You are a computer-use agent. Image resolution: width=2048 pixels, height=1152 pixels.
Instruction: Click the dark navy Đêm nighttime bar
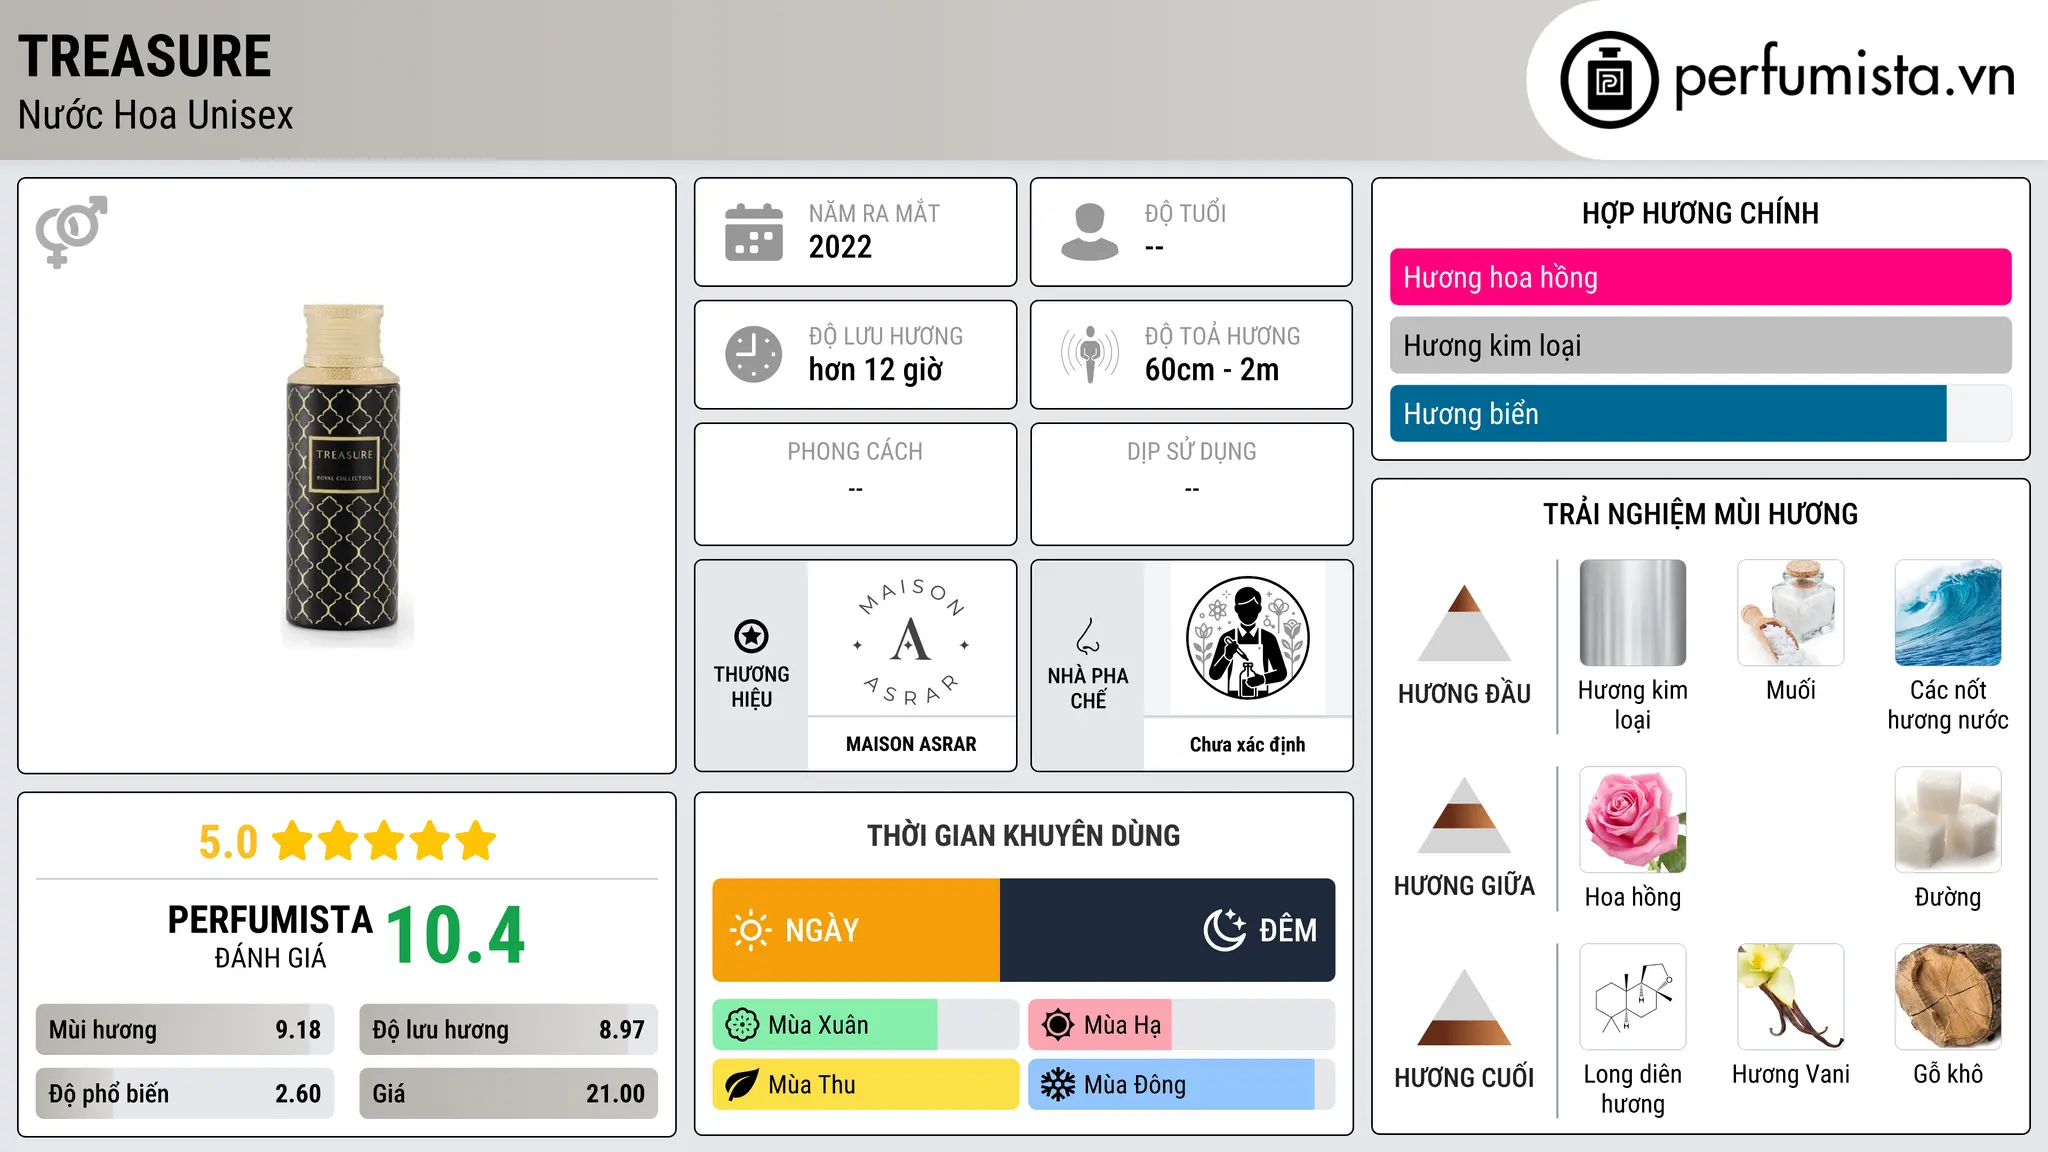pyautogui.click(x=1167, y=930)
